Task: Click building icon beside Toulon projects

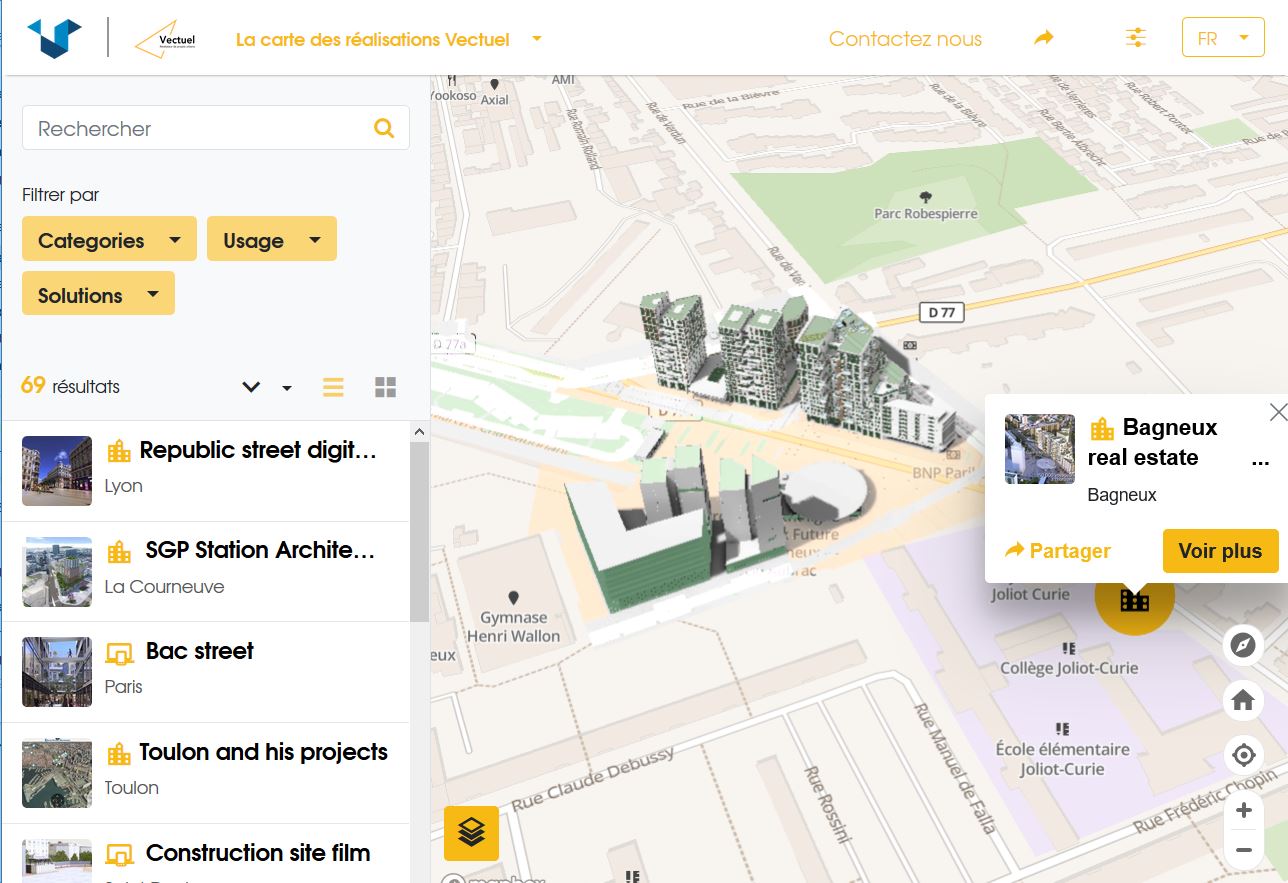Action: tap(119, 753)
